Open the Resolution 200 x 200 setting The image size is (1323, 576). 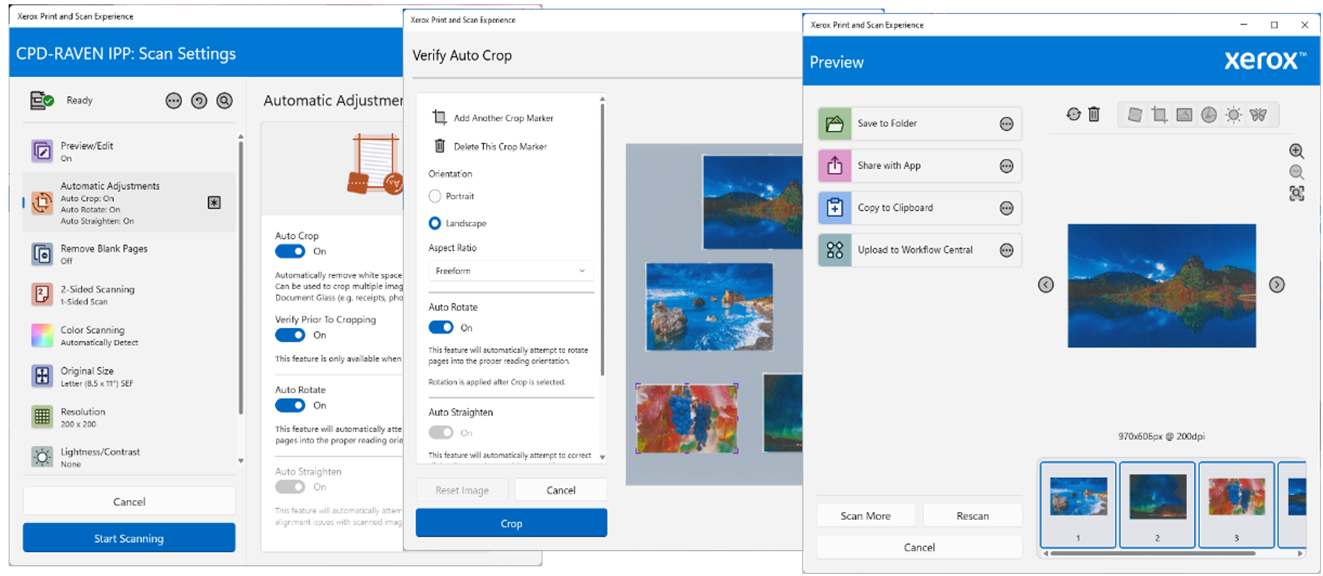click(130, 417)
